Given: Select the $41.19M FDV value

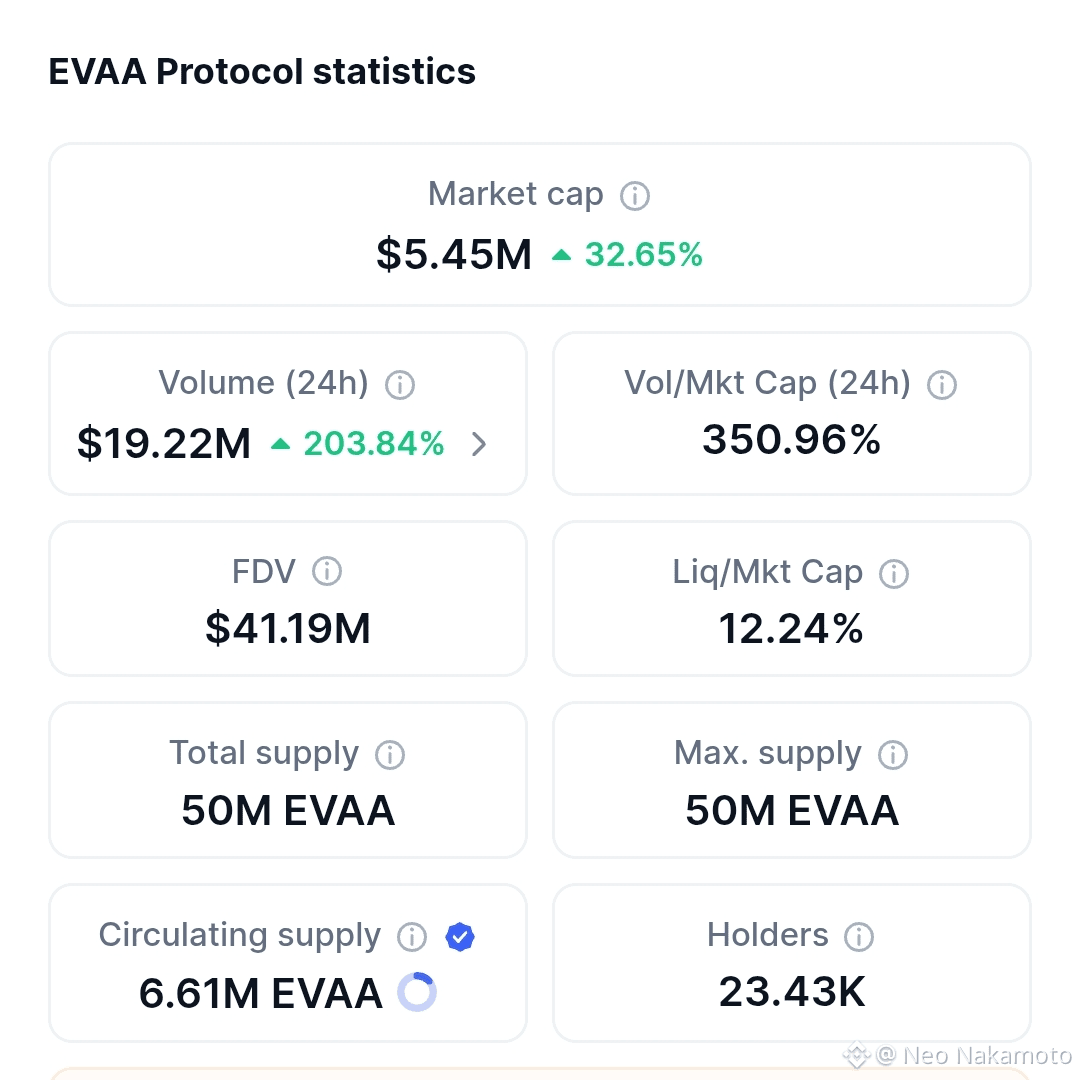Looking at the screenshot, I should point(288,628).
